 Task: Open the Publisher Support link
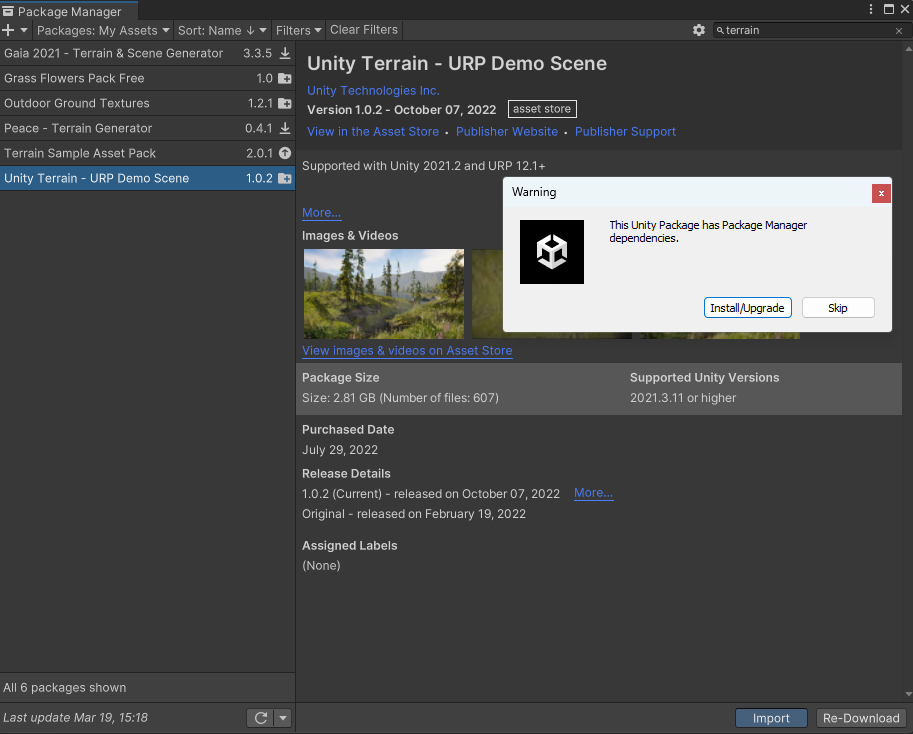pos(625,132)
